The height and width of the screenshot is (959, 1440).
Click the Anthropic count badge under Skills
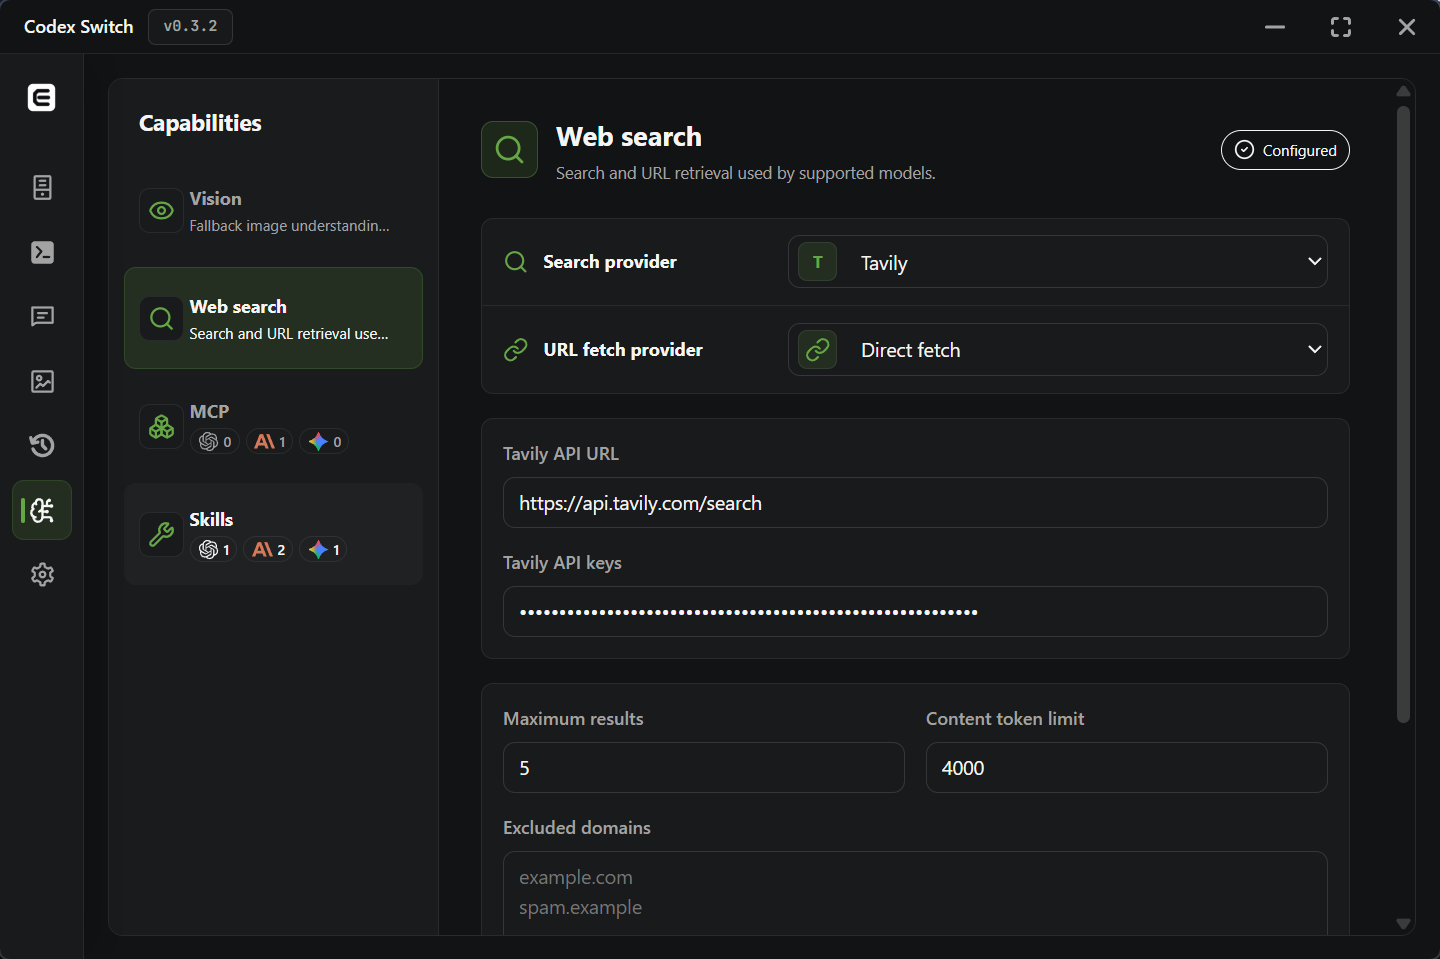point(268,549)
